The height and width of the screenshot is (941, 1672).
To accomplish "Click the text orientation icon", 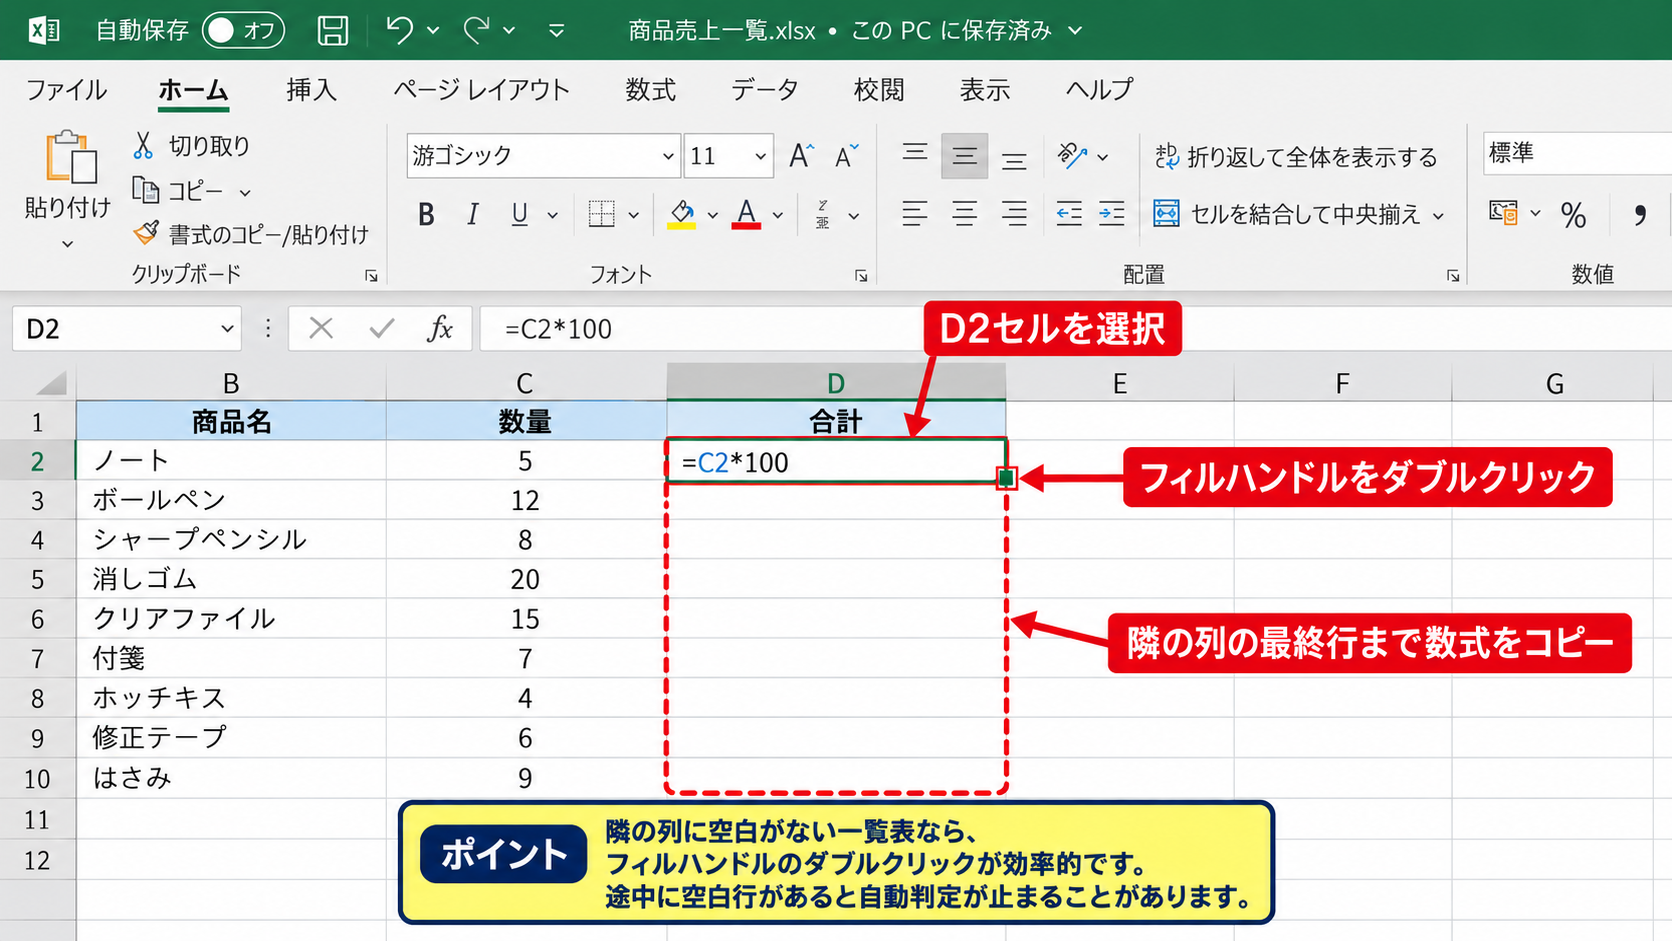I will pos(1072,155).
